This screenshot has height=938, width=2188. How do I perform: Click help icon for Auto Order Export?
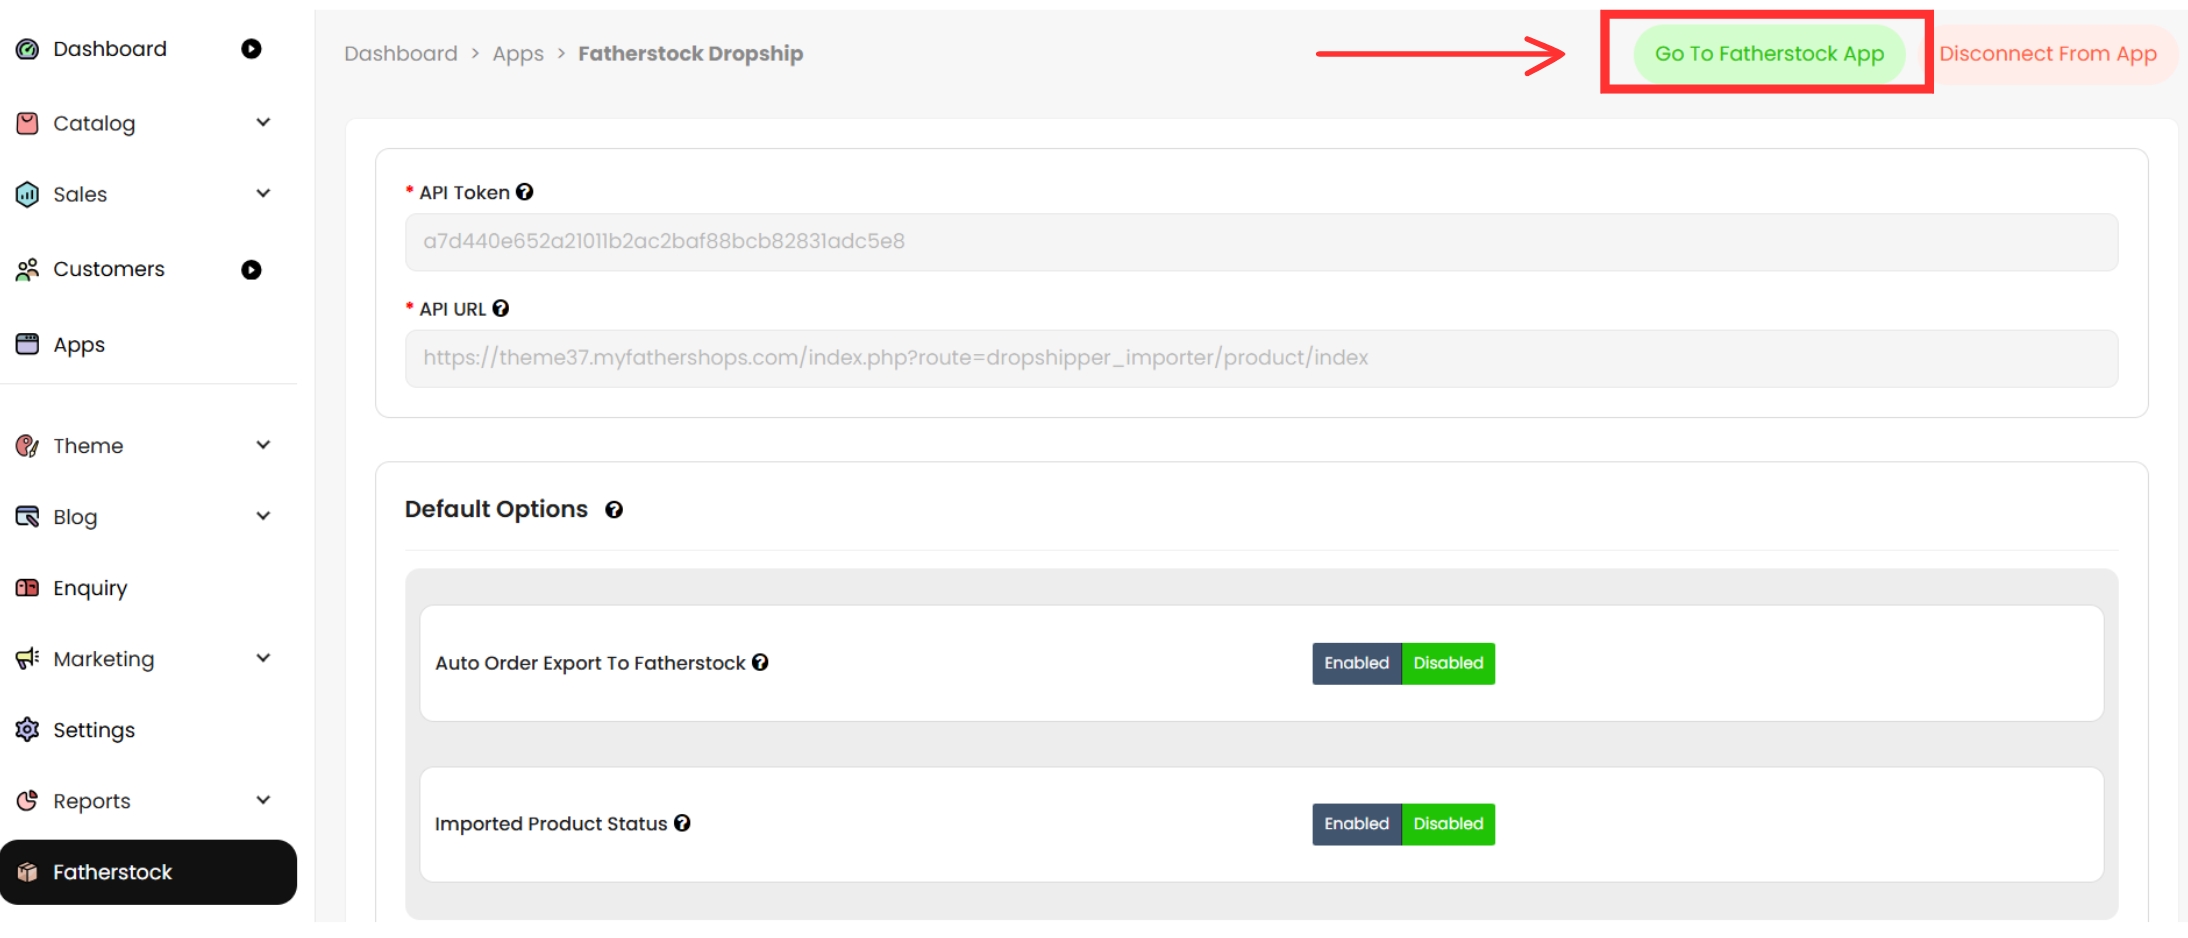(x=760, y=662)
